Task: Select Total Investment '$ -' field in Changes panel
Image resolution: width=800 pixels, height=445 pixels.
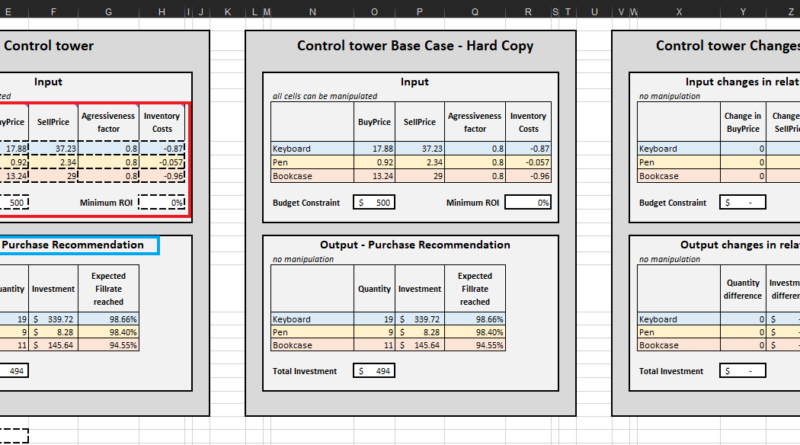Action: (x=743, y=371)
